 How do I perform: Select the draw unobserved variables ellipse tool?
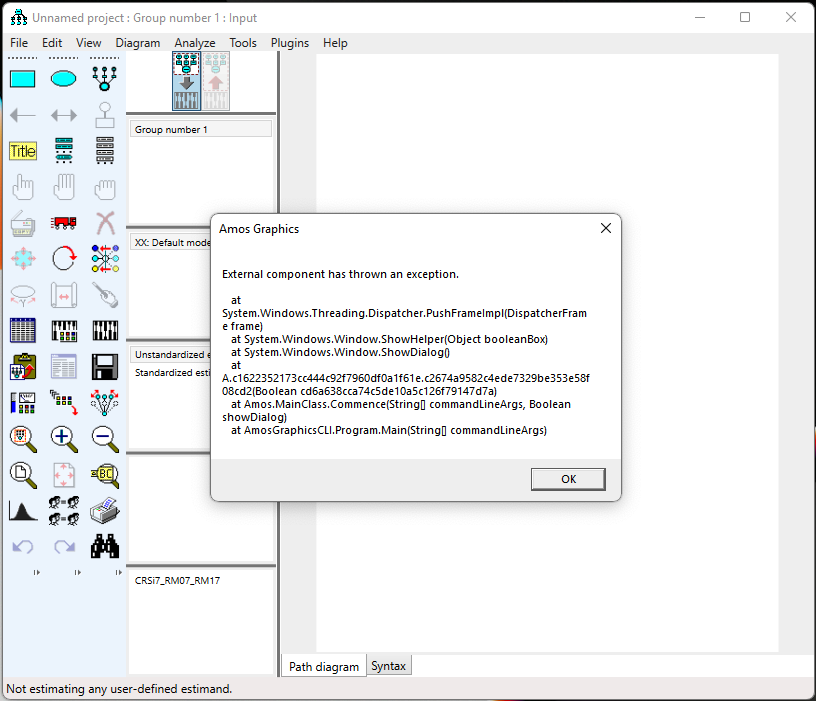[x=63, y=79]
